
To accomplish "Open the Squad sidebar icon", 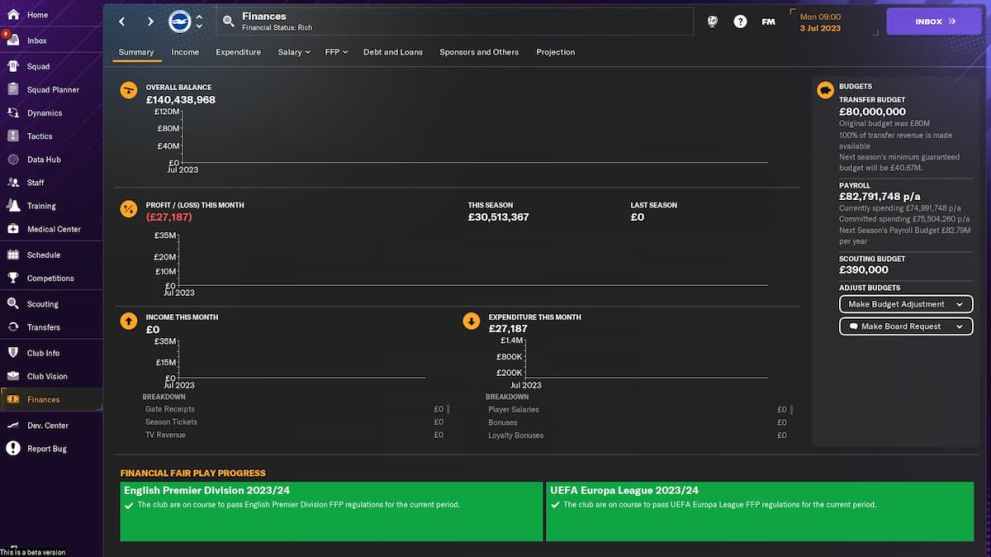I will coord(13,66).
